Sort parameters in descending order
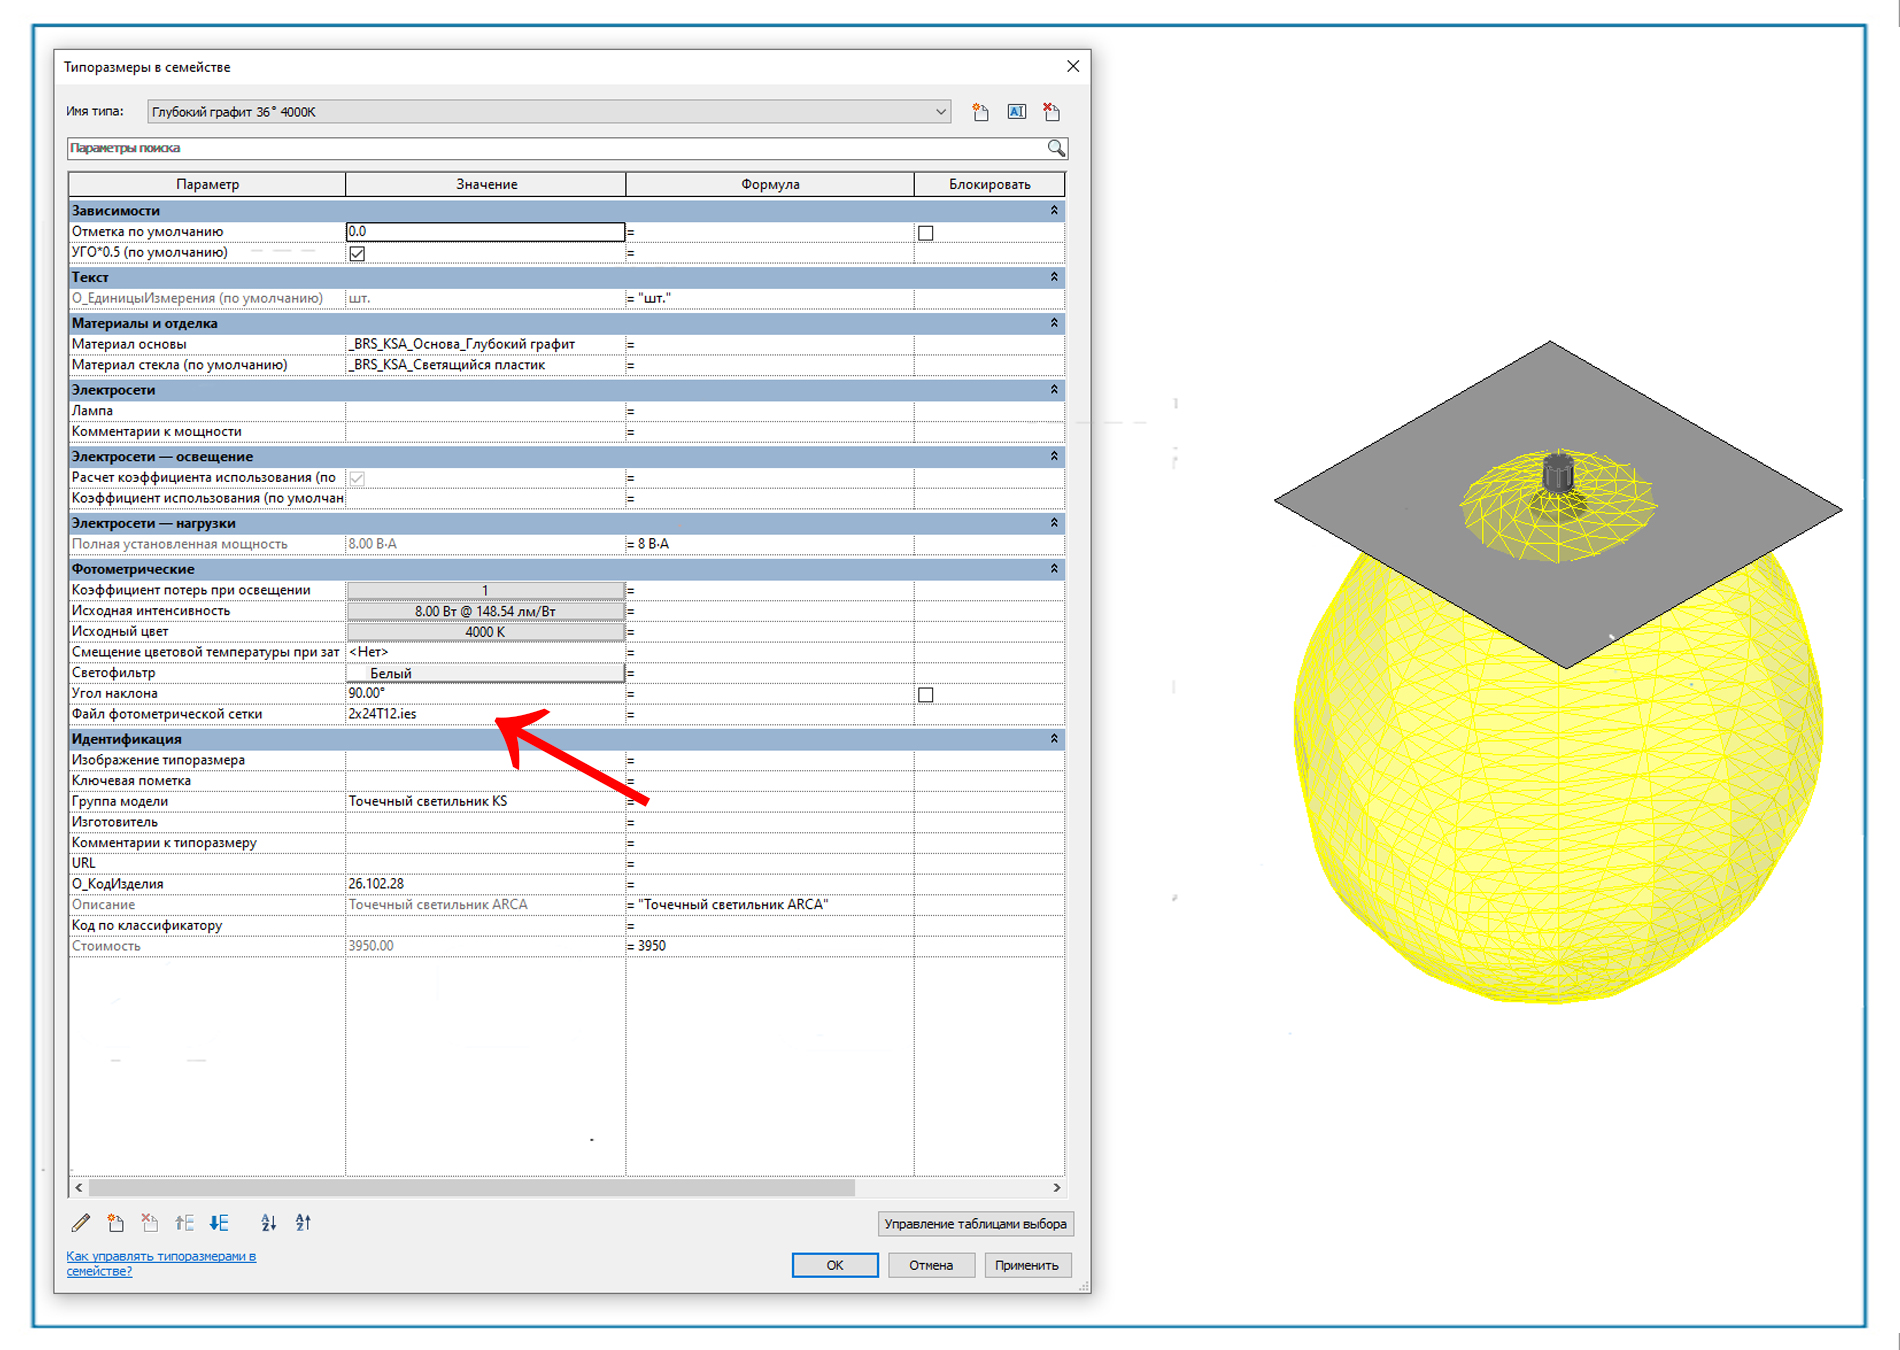The image size is (1900, 1350). [x=303, y=1222]
